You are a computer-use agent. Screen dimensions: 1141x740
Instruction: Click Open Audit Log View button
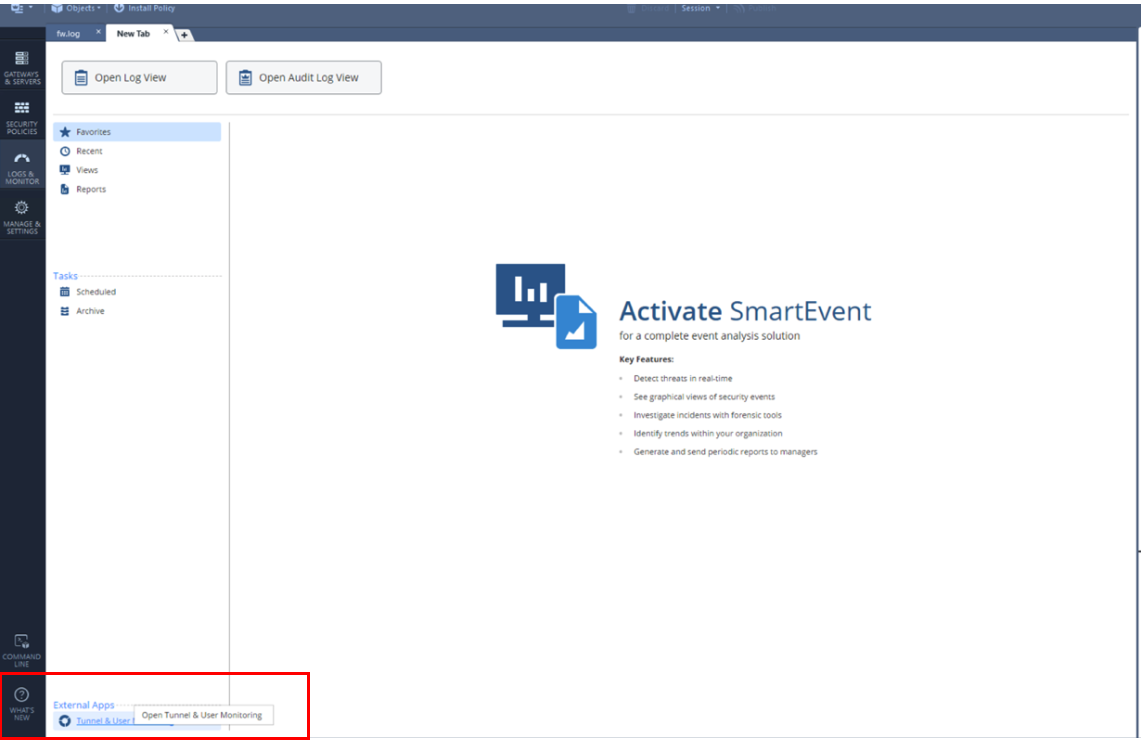coord(303,78)
